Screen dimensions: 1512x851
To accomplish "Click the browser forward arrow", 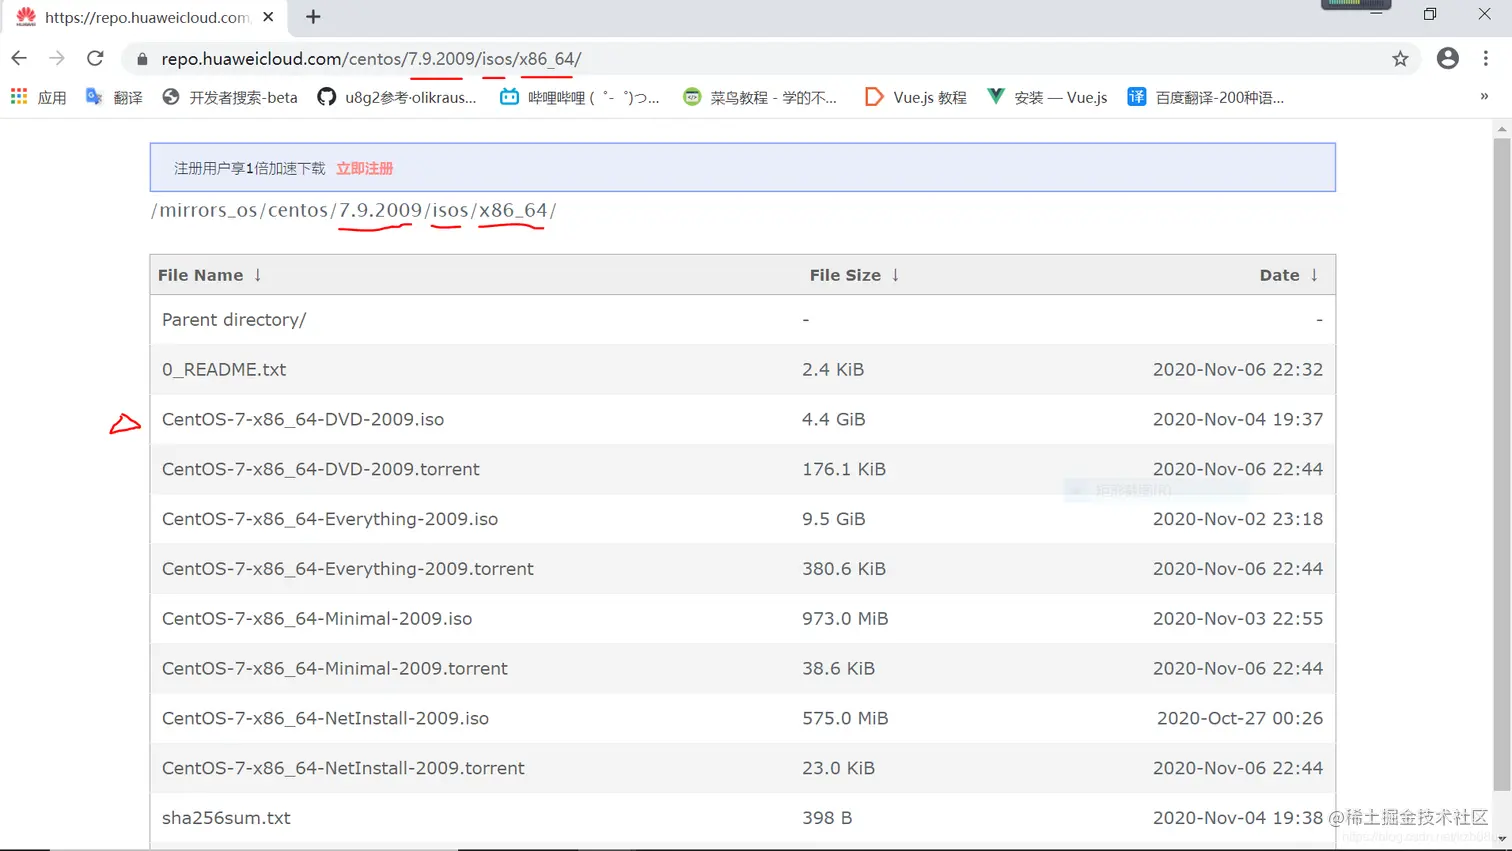I will click(57, 58).
